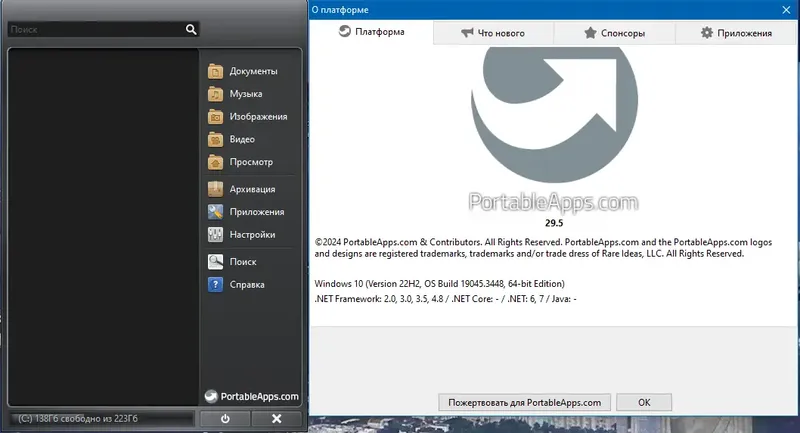Open the Изображения folder icon

pyautogui.click(x=215, y=117)
